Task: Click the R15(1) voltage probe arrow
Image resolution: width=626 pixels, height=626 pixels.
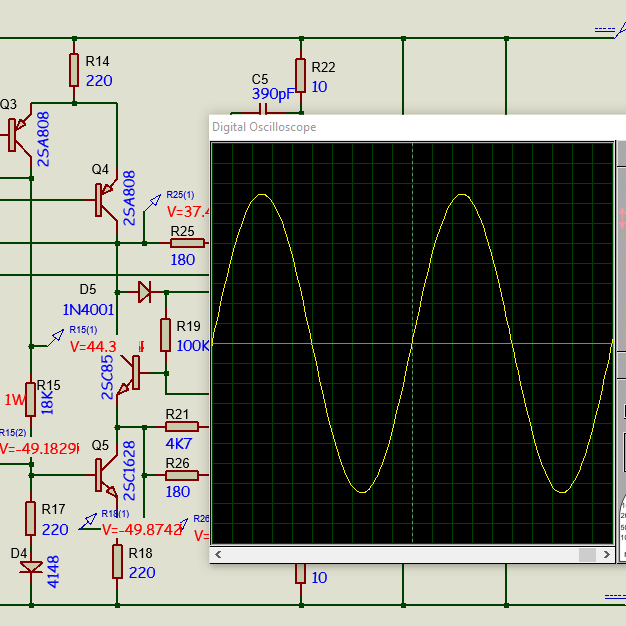Action: click(55, 338)
